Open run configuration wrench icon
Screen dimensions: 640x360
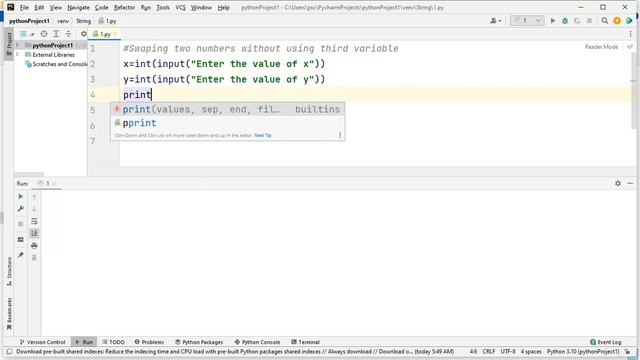click(x=20, y=209)
